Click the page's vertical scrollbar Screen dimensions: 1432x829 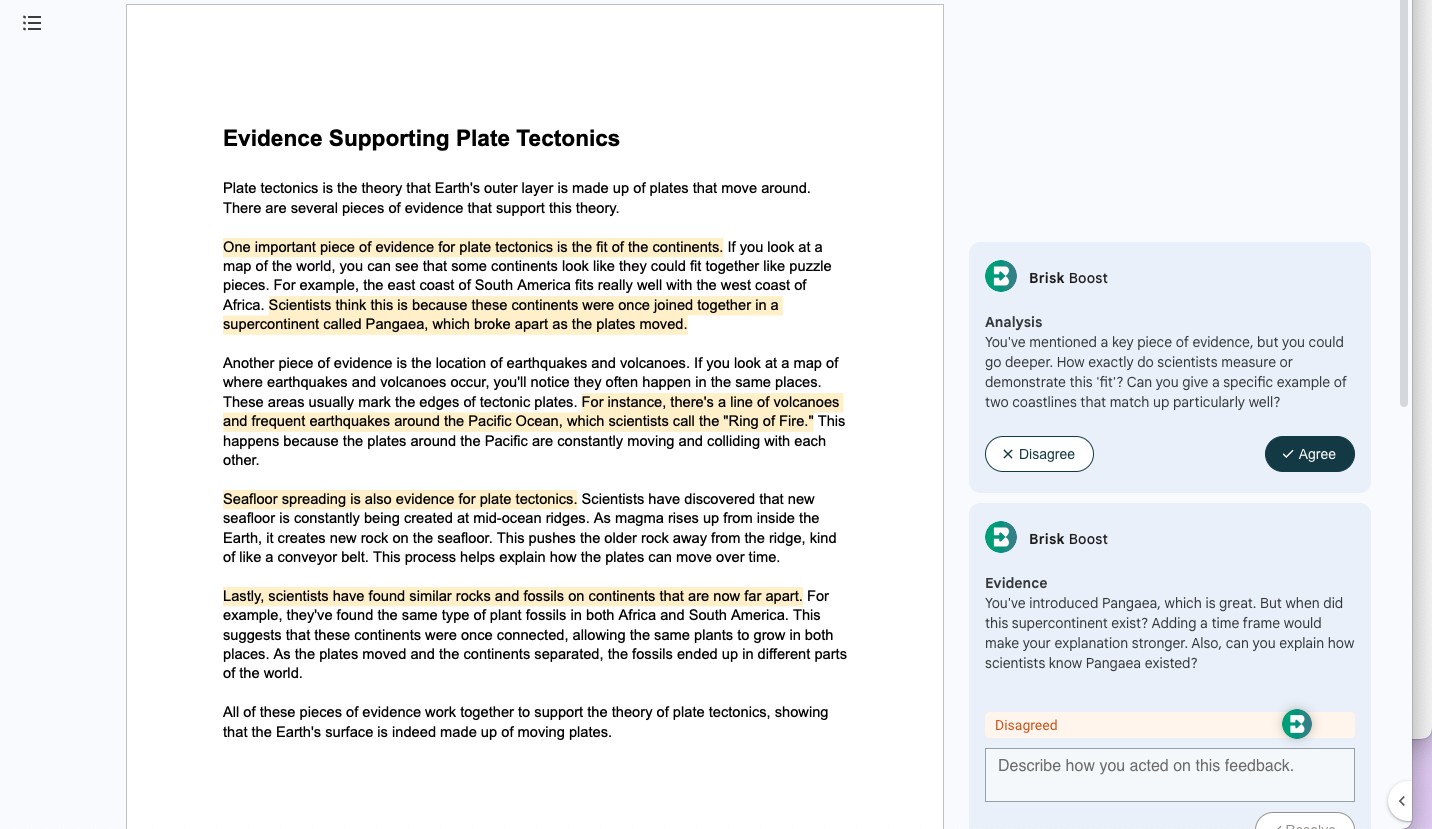click(1404, 200)
